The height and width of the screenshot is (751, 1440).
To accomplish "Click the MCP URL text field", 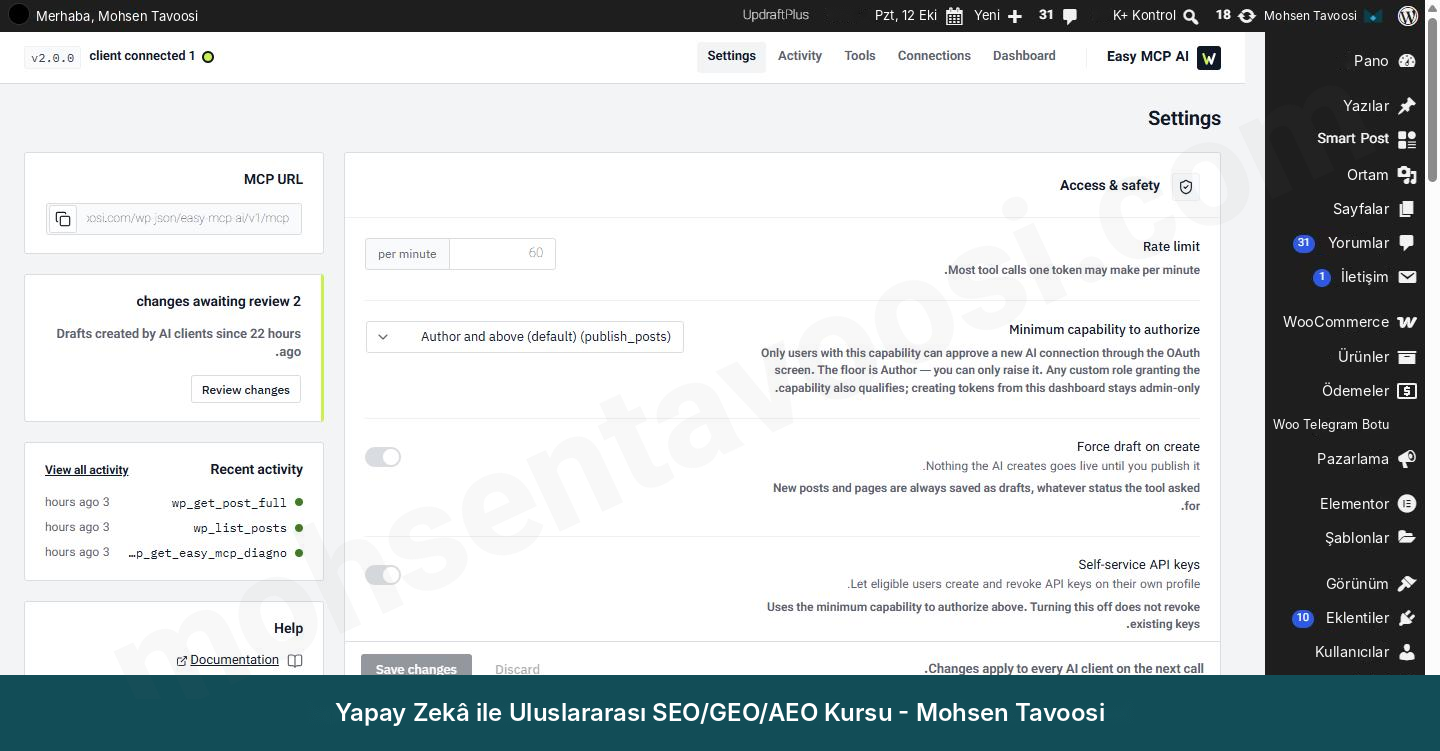I will pos(188,218).
